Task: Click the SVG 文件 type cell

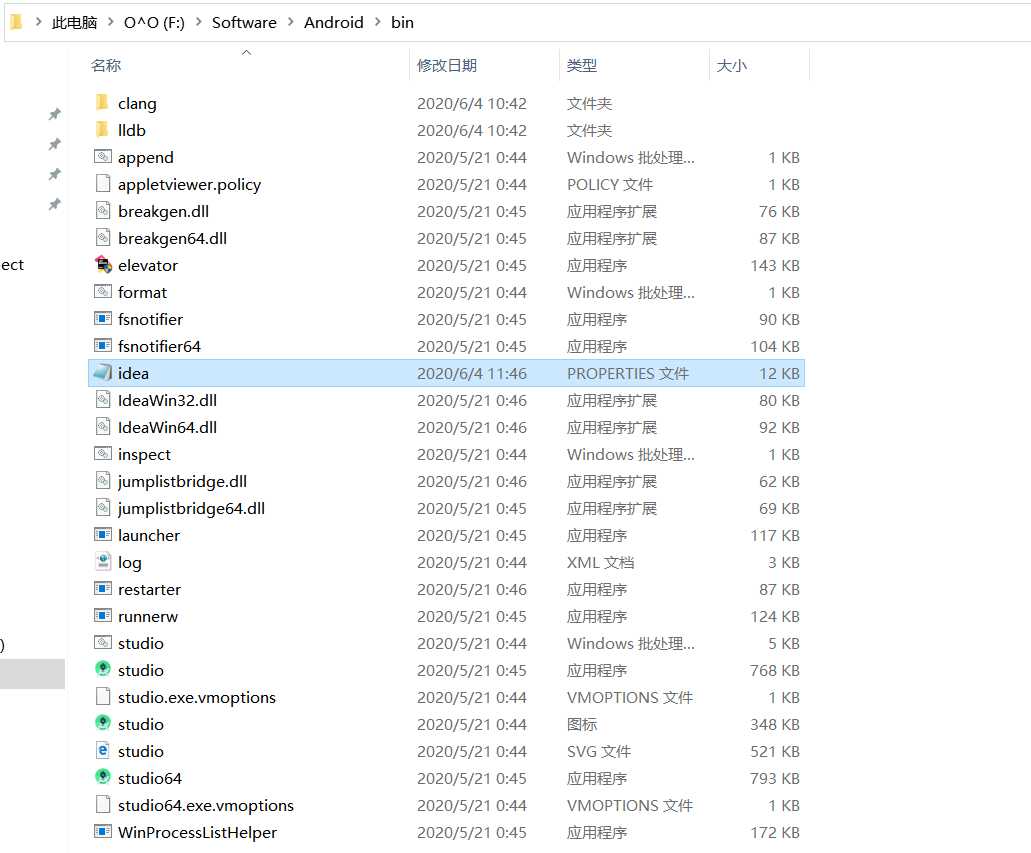Action: click(x=598, y=752)
